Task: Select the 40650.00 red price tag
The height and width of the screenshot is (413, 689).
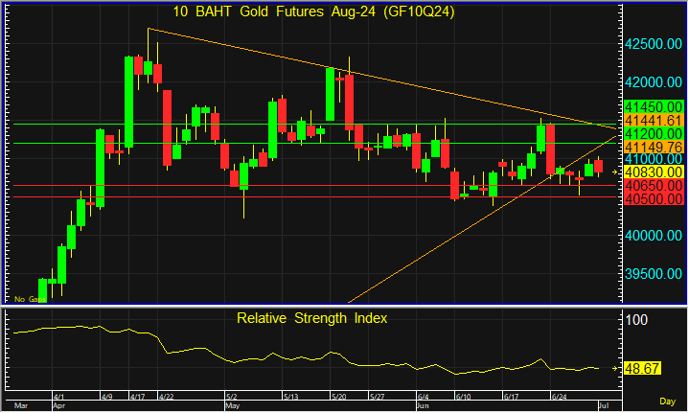Action: [651, 185]
